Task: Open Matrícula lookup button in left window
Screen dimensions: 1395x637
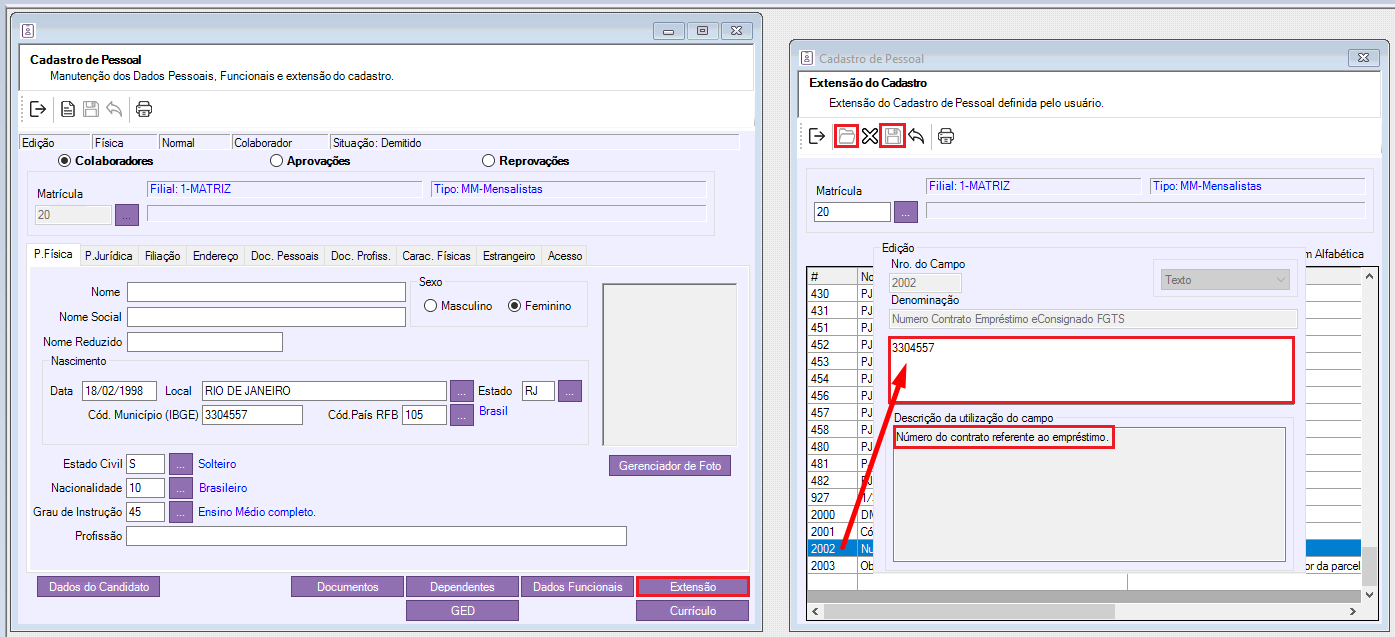Action: pos(127,214)
